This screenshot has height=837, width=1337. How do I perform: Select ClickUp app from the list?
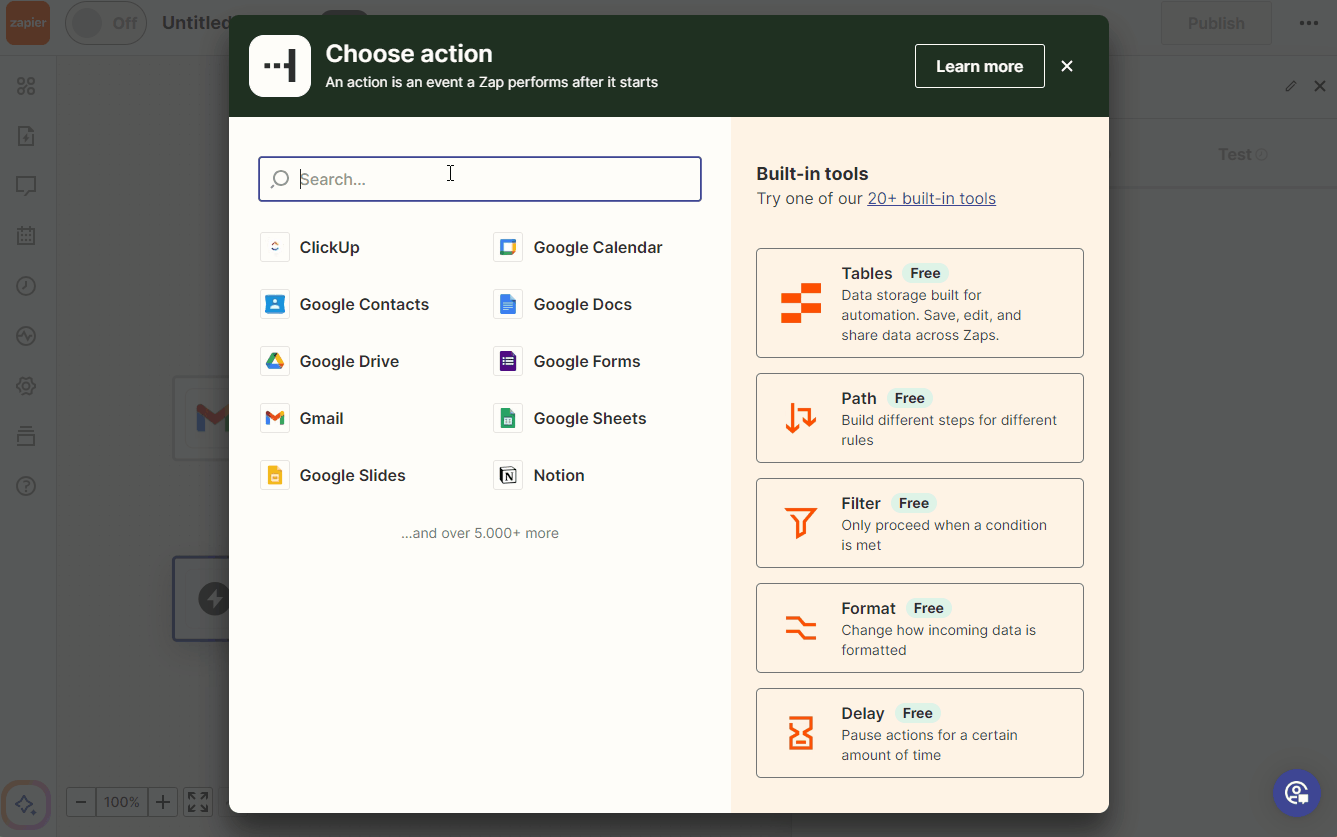tap(310, 247)
